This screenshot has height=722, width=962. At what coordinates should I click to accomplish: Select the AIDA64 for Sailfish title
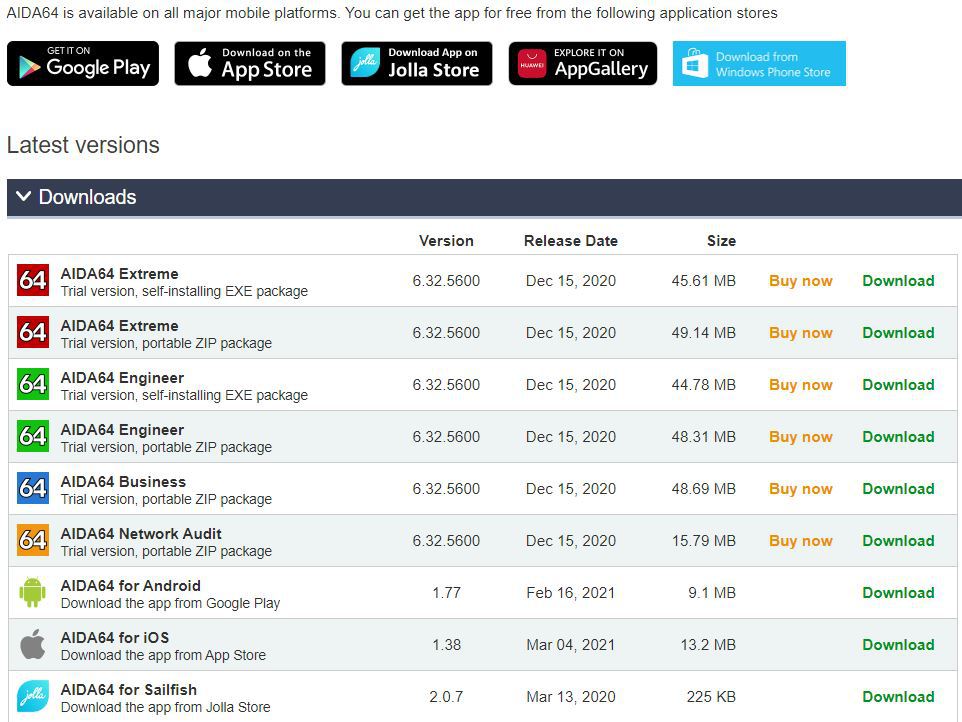coord(129,689)
